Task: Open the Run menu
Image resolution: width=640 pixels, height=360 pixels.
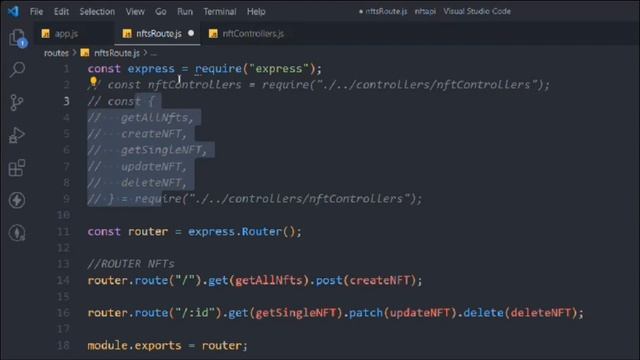Action: [x=185, y=11]
